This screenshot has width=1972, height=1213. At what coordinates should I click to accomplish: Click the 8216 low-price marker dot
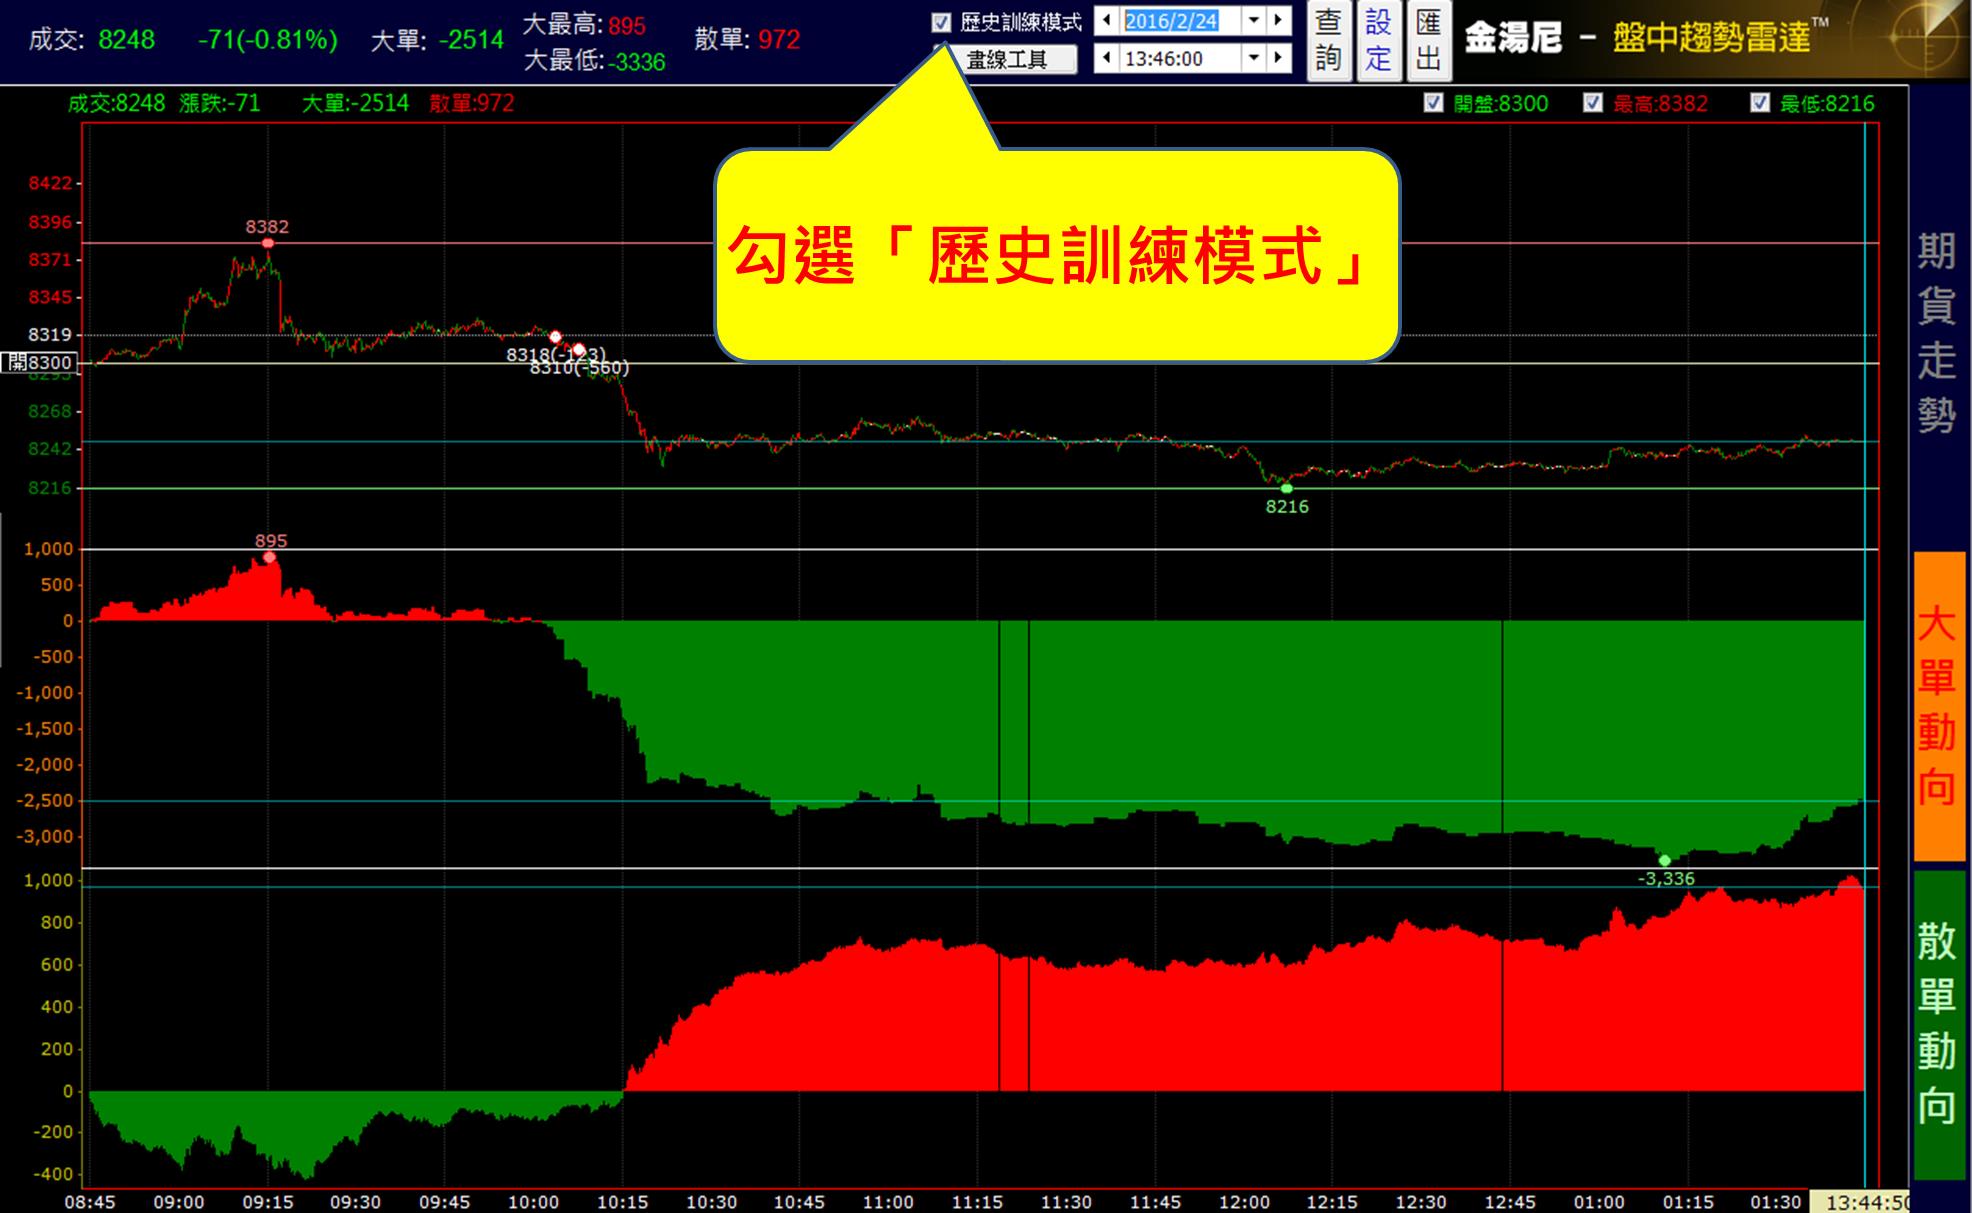[1286, 488]
